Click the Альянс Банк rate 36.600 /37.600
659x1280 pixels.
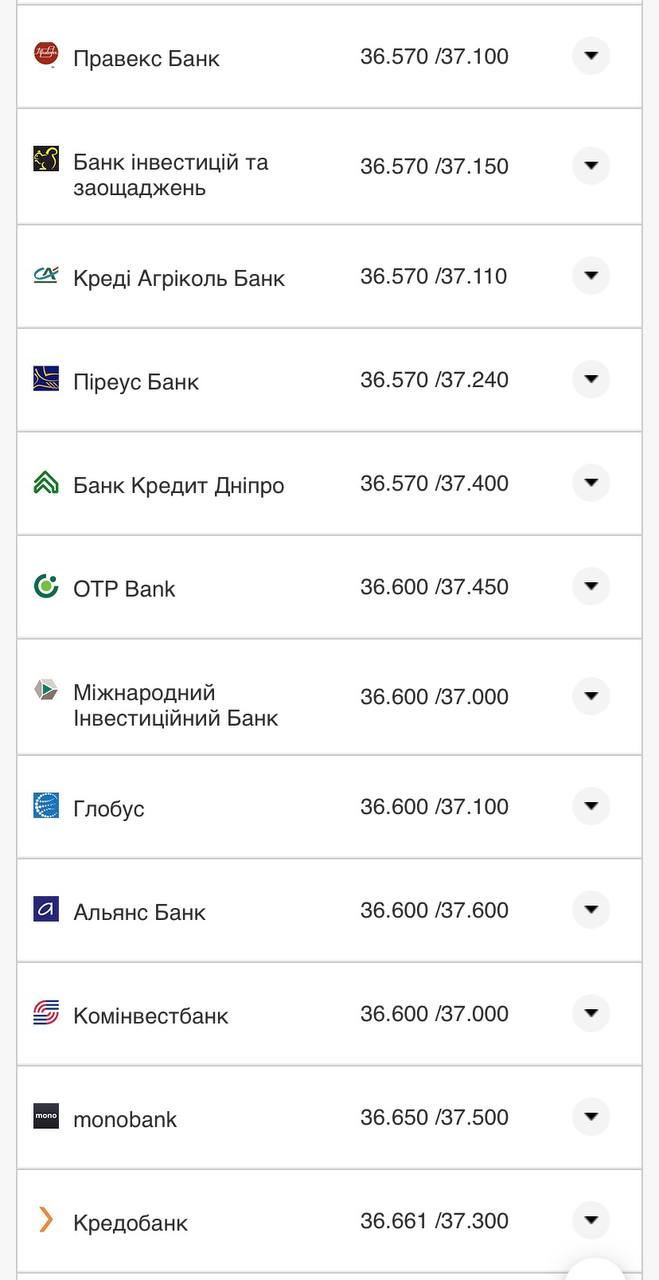click(x=434, y=910)
